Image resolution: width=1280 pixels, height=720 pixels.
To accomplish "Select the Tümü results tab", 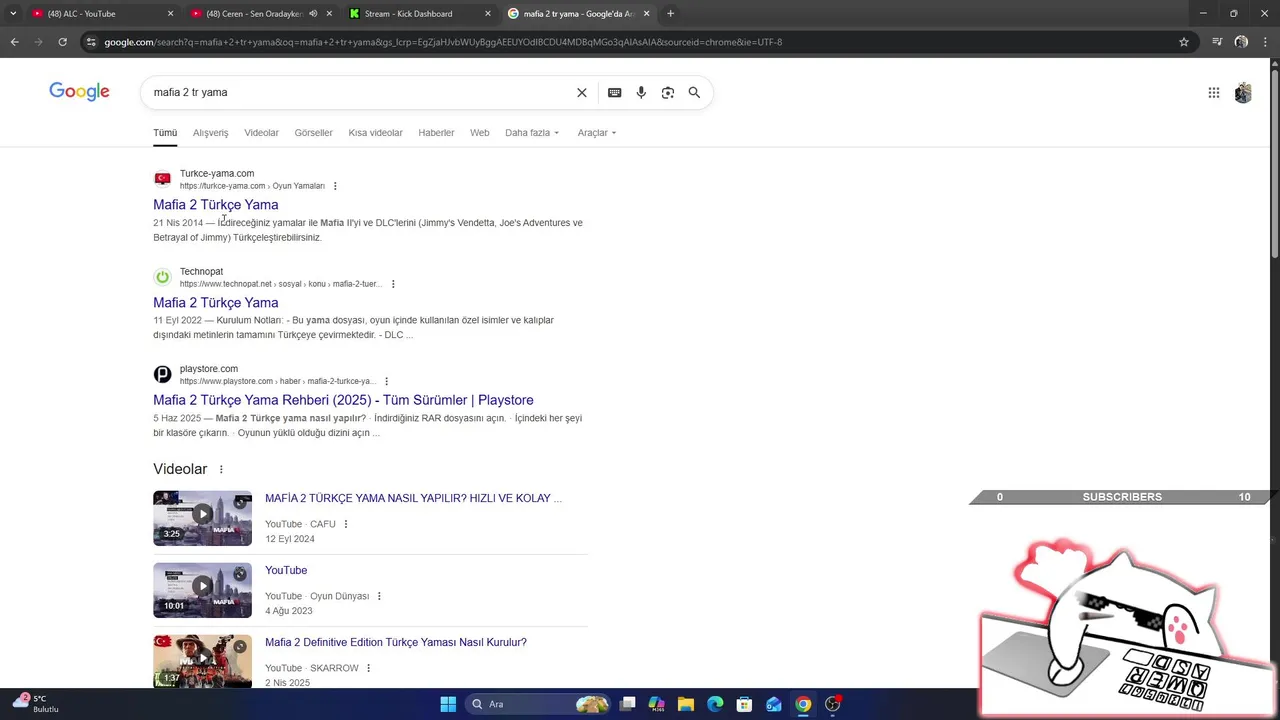I will 165,133.
